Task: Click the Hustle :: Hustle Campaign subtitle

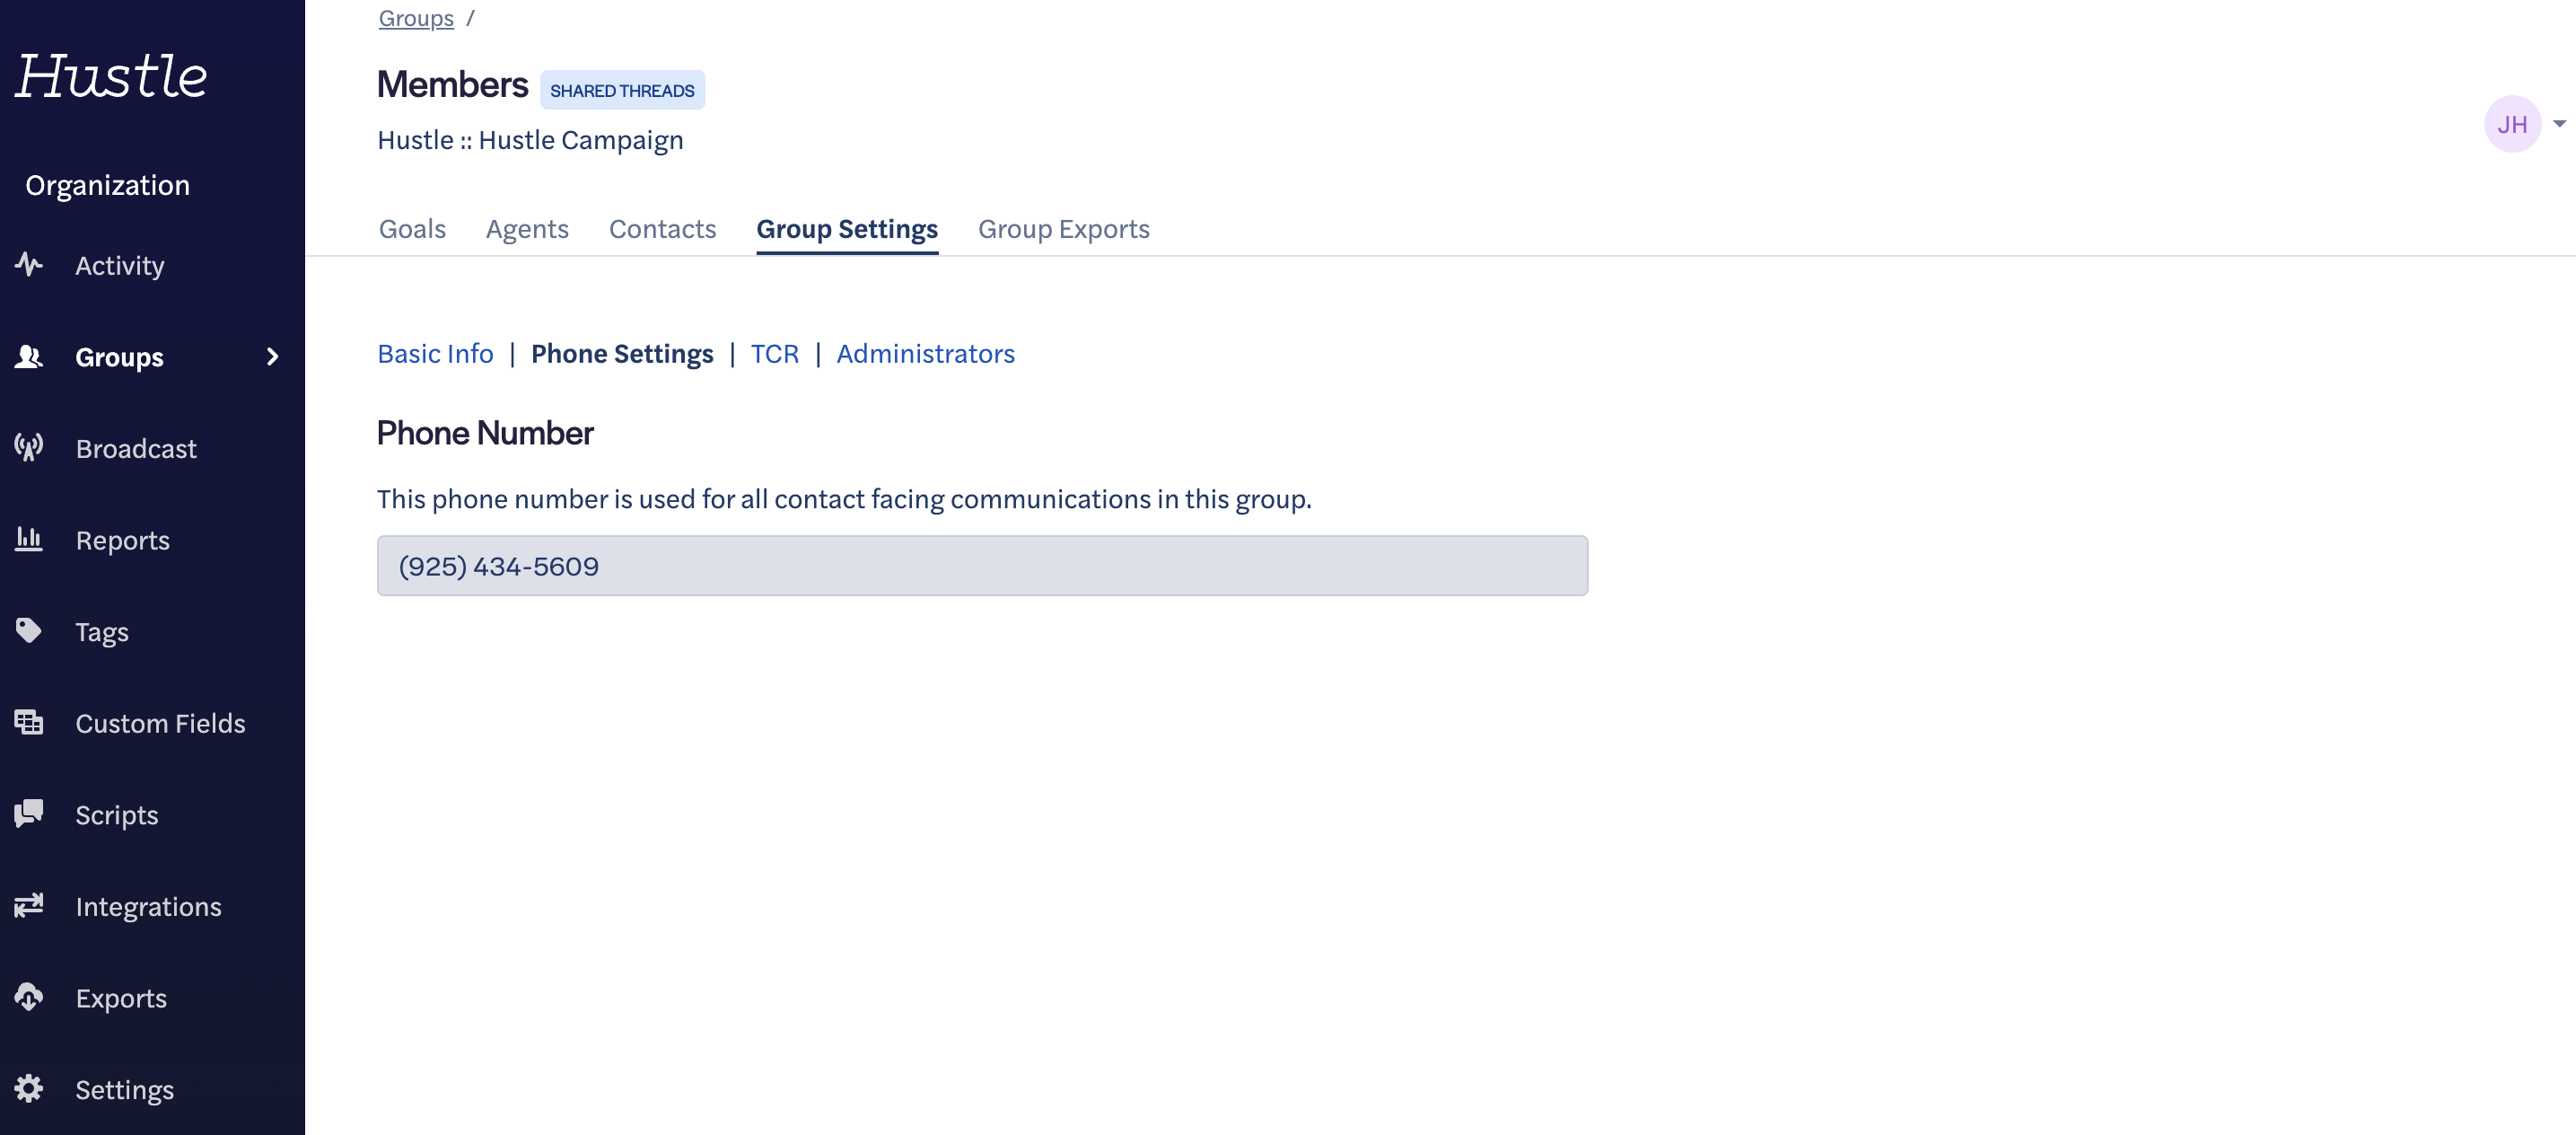Action: 530,140
